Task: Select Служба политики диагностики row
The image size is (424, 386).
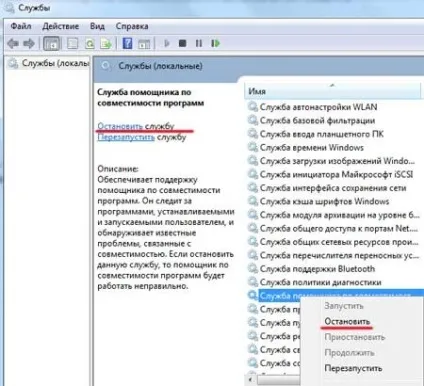Action: pos(314,282)
